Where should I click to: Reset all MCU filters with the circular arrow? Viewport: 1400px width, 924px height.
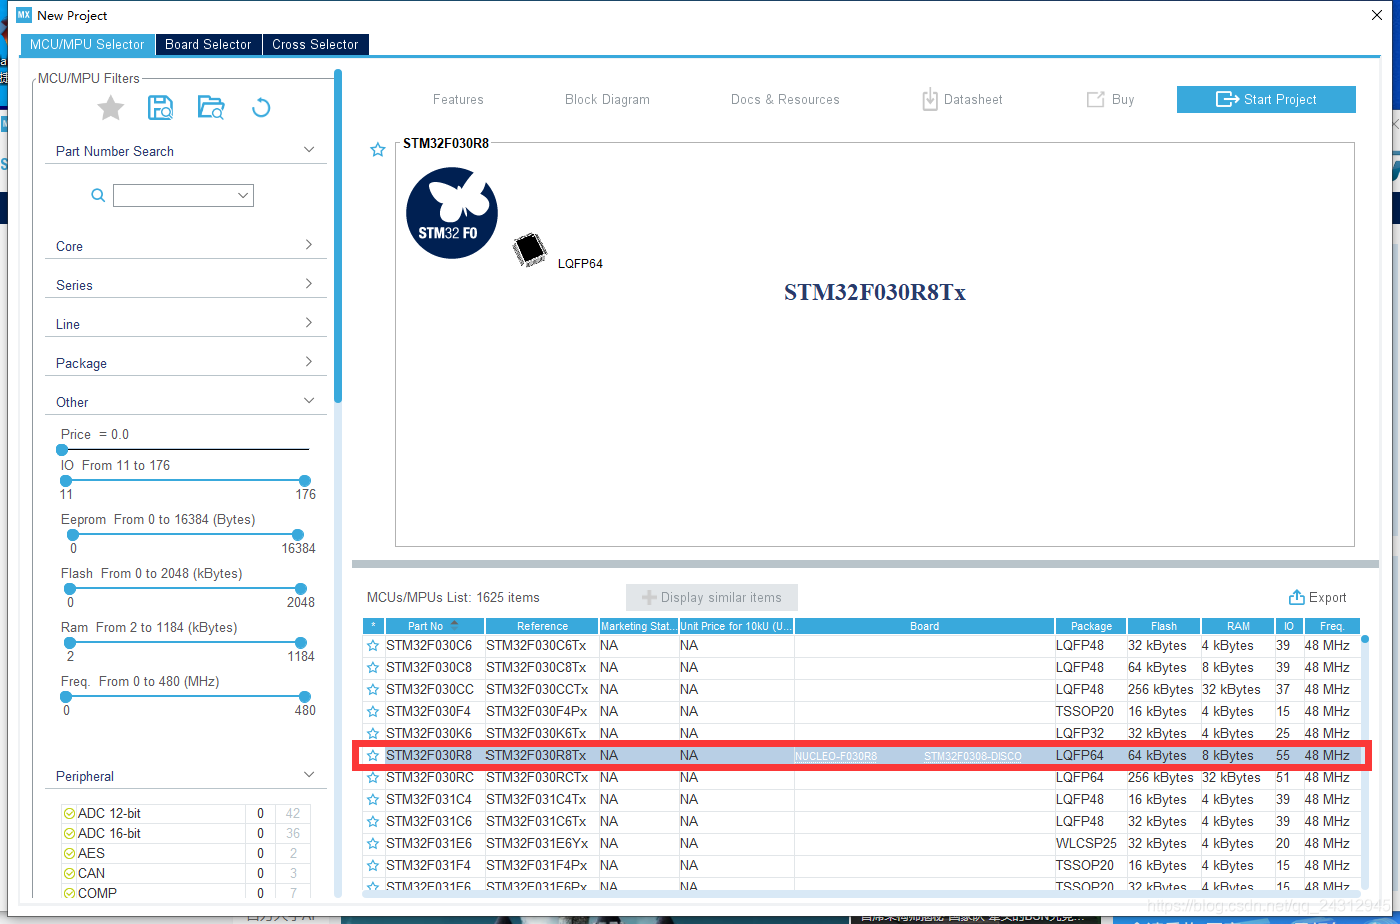[x=261, y=108]
